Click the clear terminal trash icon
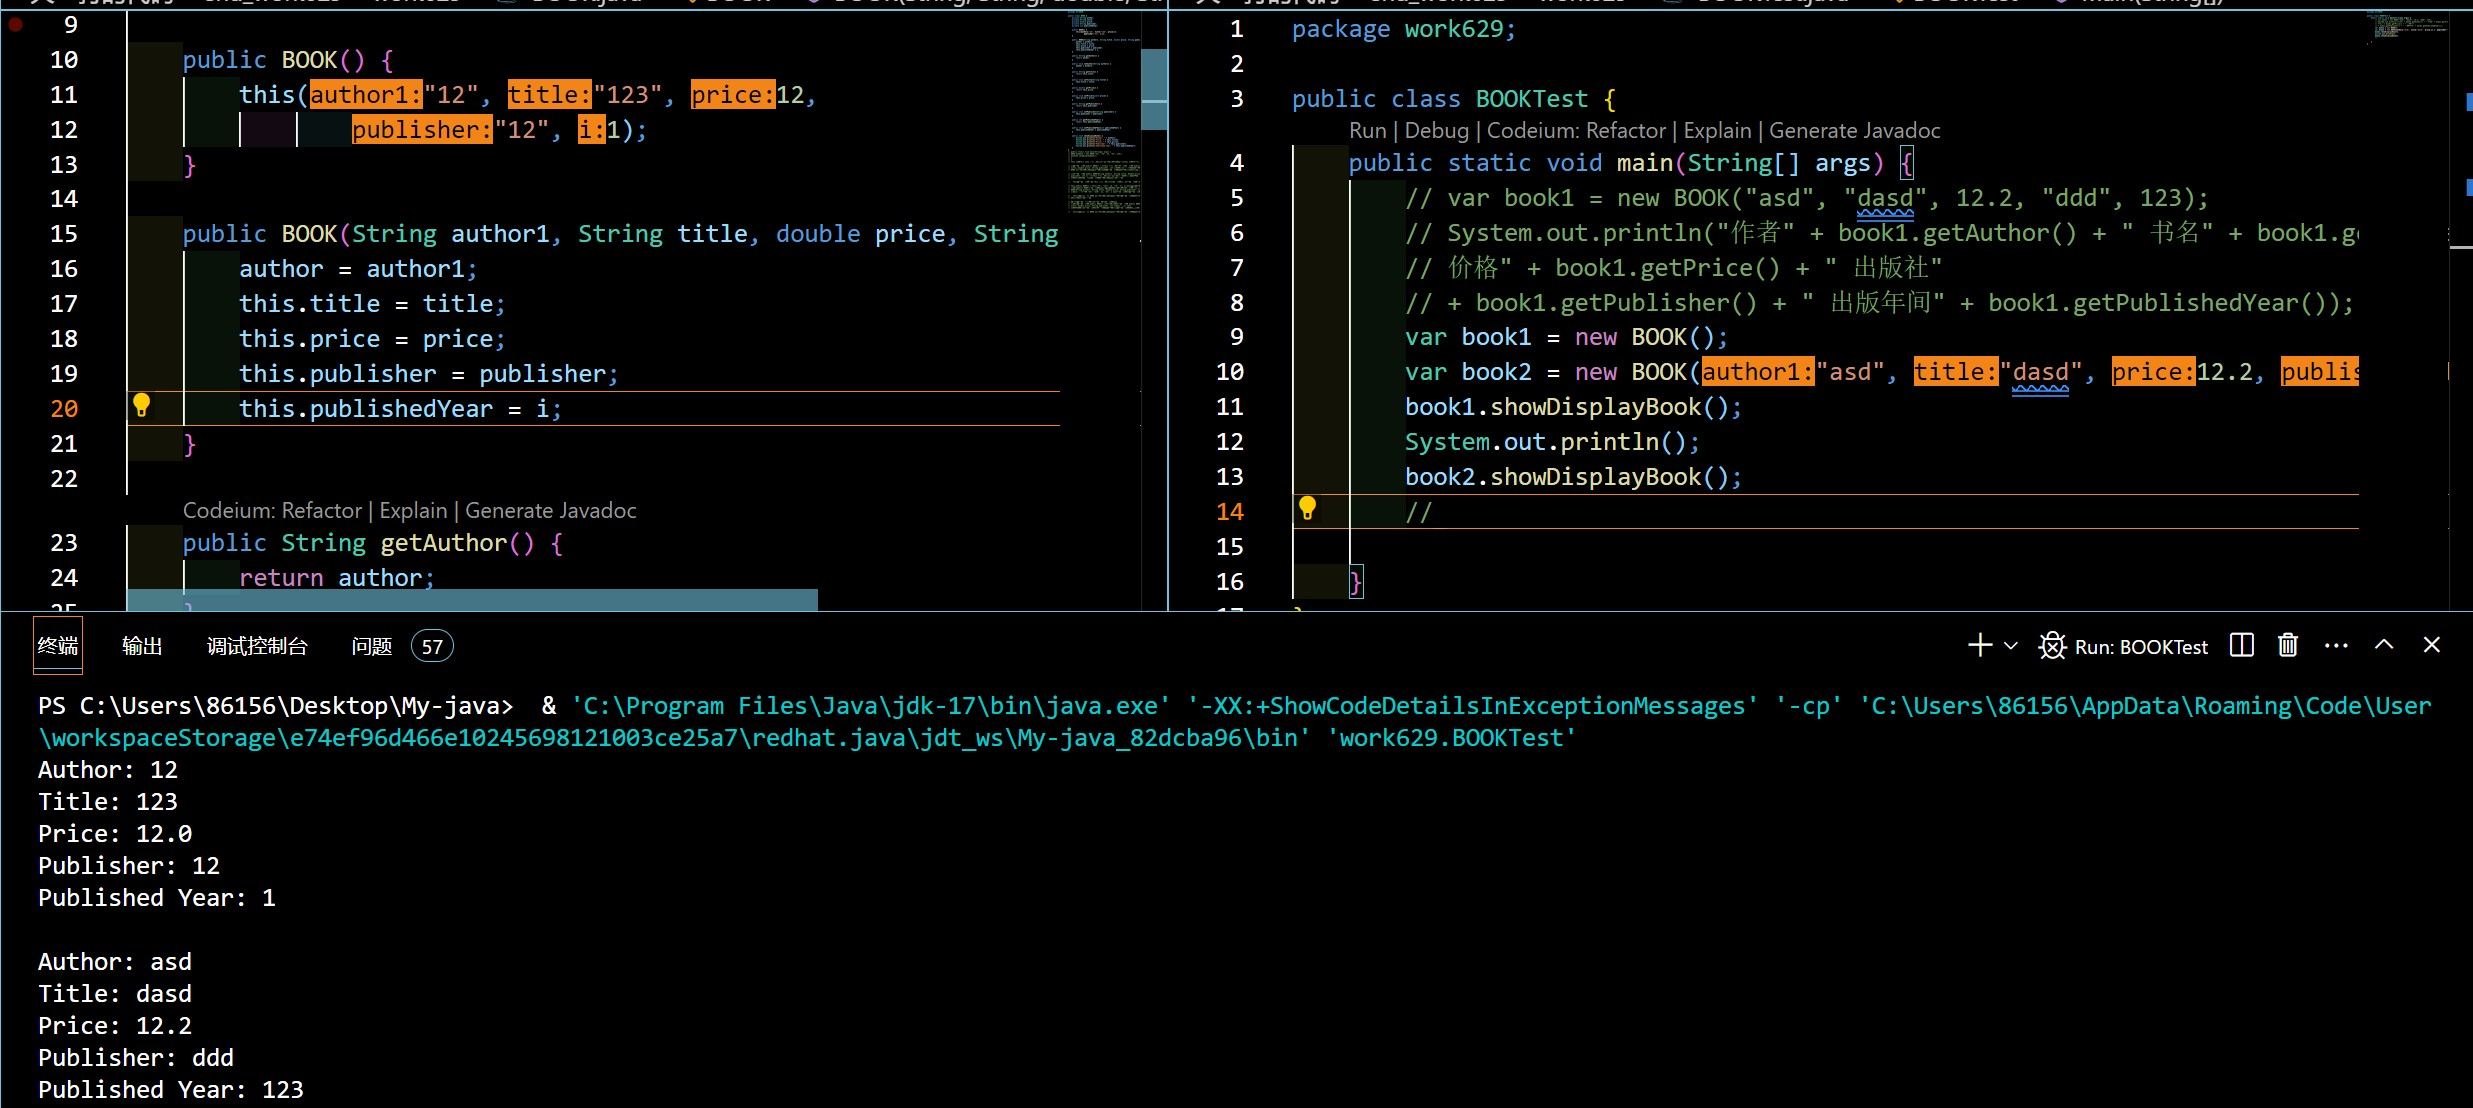The width and height of the screenshot is (2473, 1108). tap(2290, 645)
